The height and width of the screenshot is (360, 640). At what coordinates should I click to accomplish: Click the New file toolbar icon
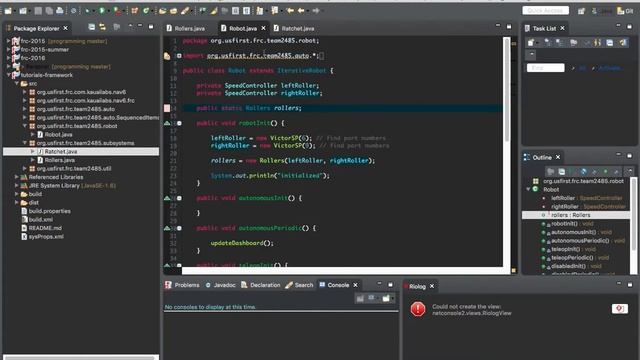tap(8, 11)
